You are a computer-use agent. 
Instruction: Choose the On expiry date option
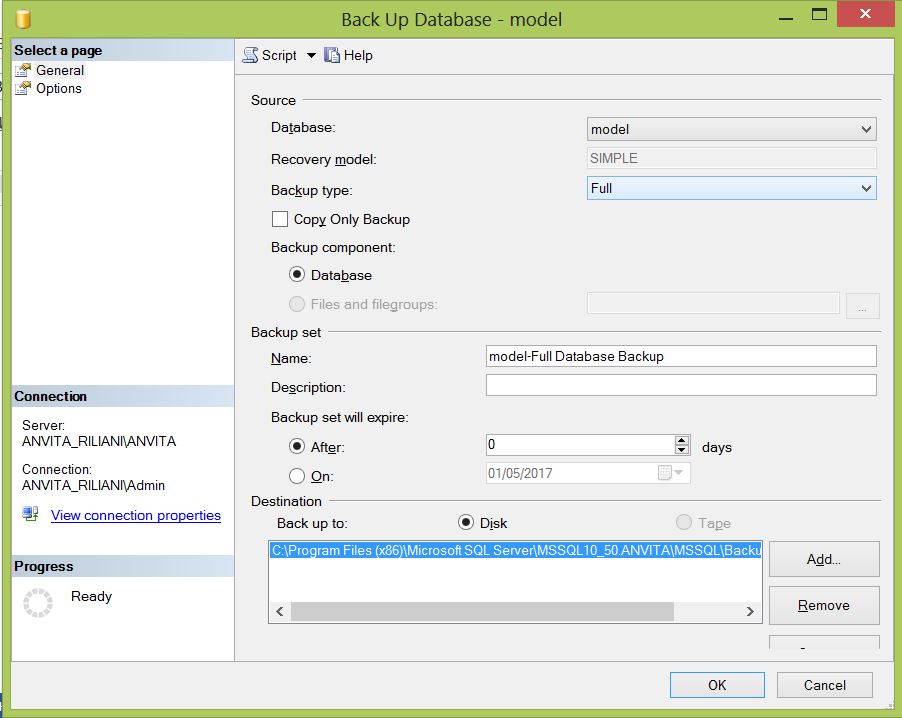point(298,476)
